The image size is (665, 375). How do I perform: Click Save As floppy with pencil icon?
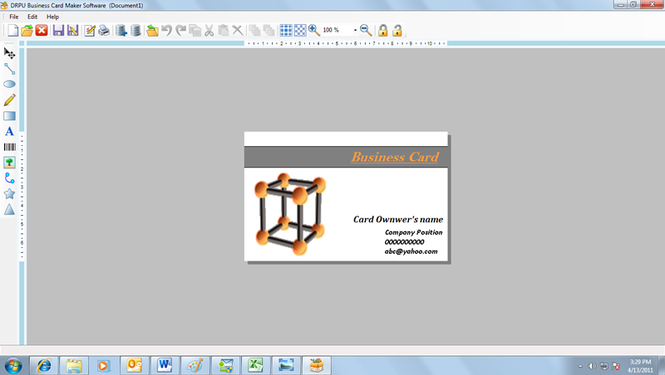click(x=73, y=30)
